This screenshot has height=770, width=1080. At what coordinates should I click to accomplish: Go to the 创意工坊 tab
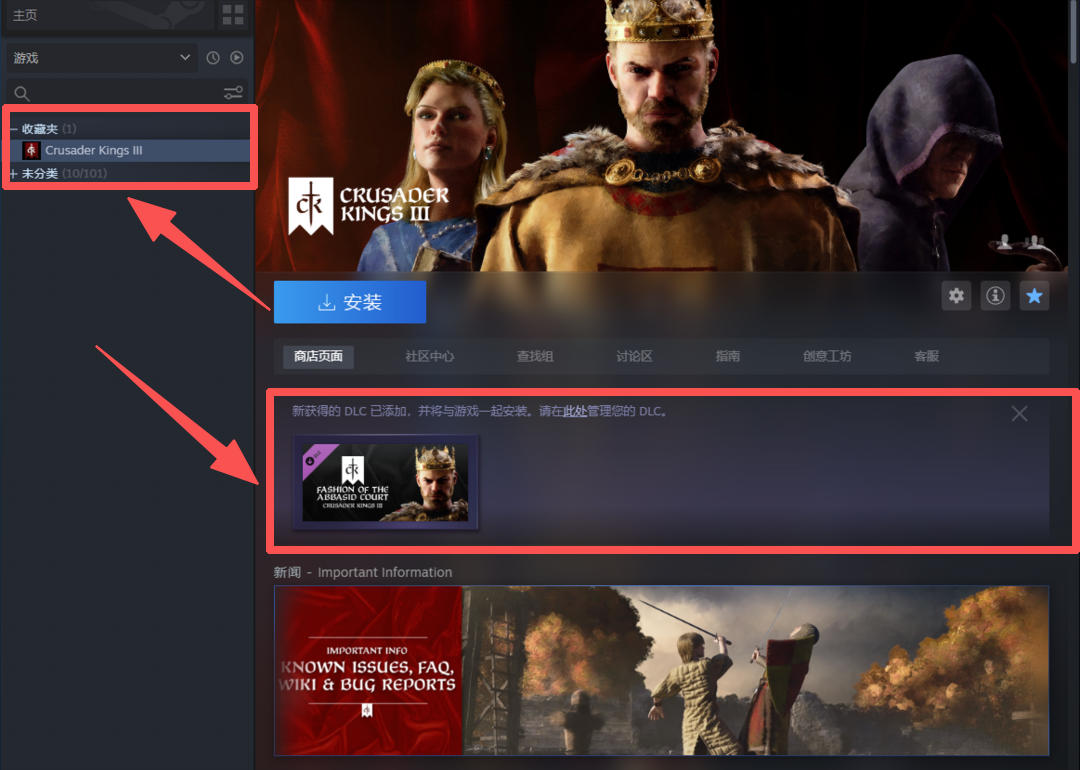[827, 356]
